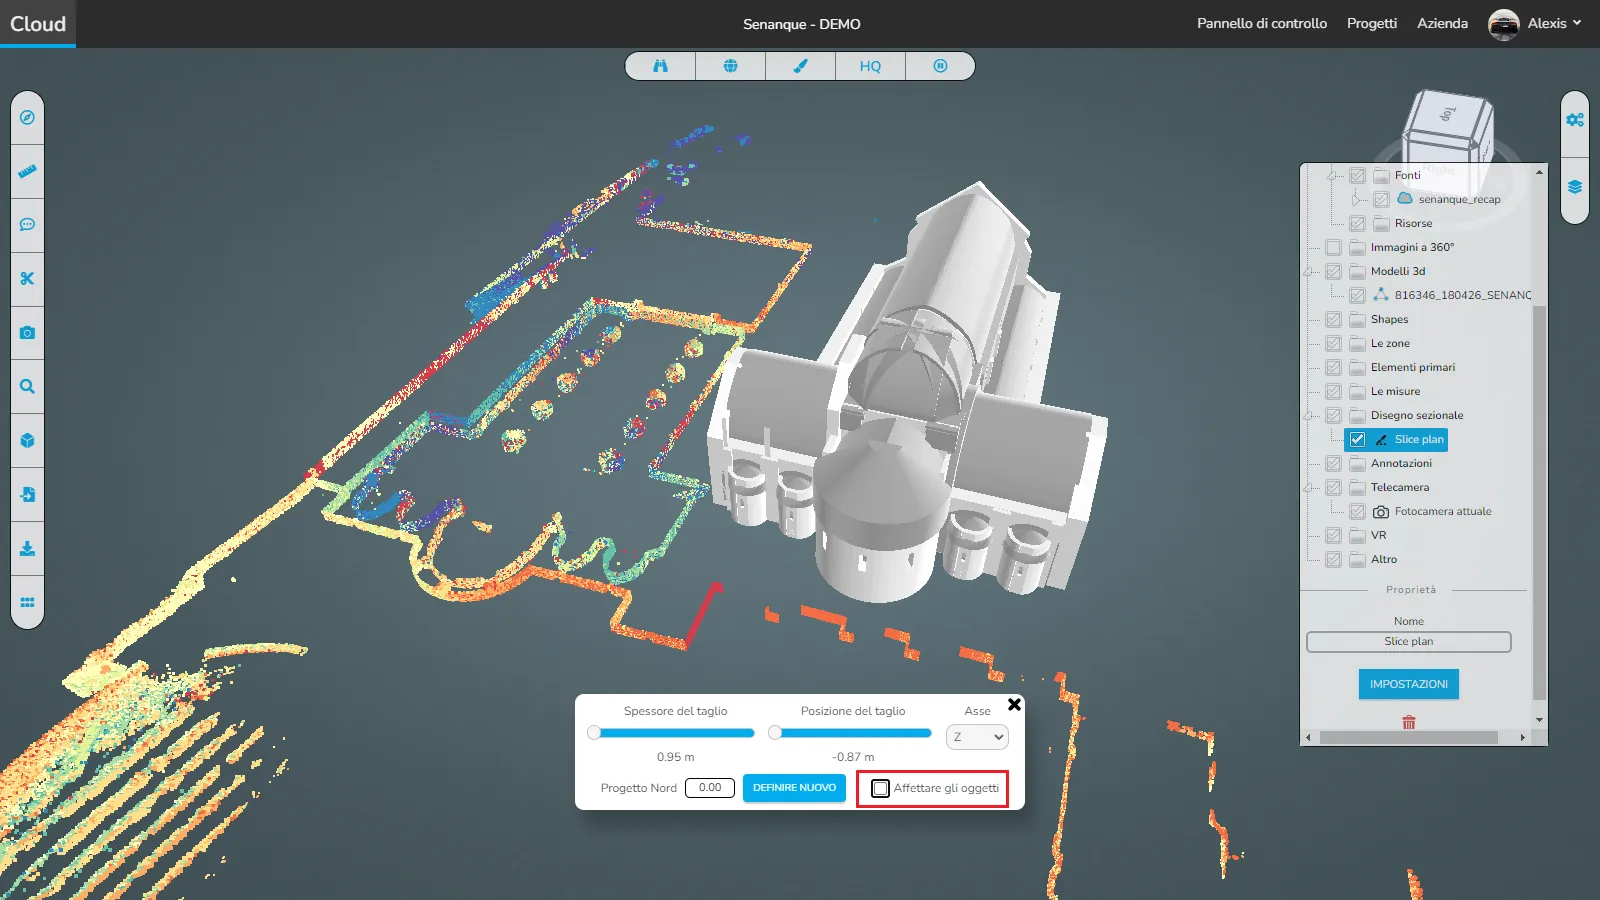Click the red trash delete icon
The image size is (1600, 900).
click(1409, 722)
